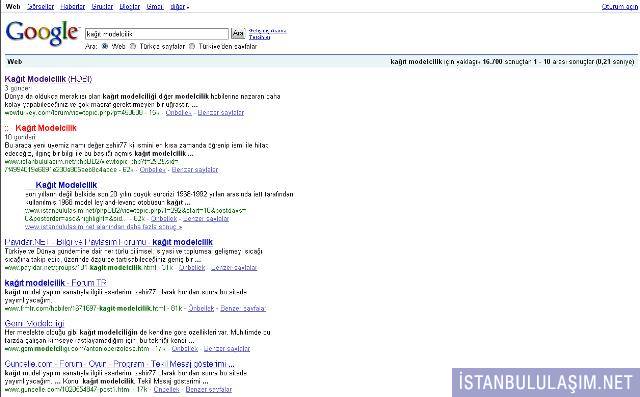Screen dimensions: 640x397
Task: Open Önbellek cached link of first result
Action: pos(178,112)
